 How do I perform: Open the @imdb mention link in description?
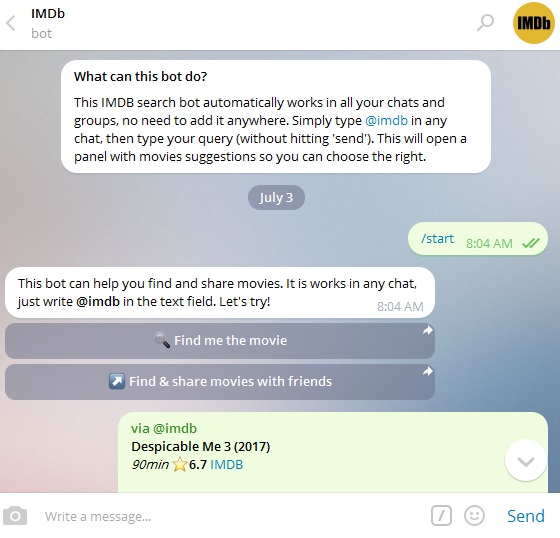pyautogui.click(x=386, y=120)
